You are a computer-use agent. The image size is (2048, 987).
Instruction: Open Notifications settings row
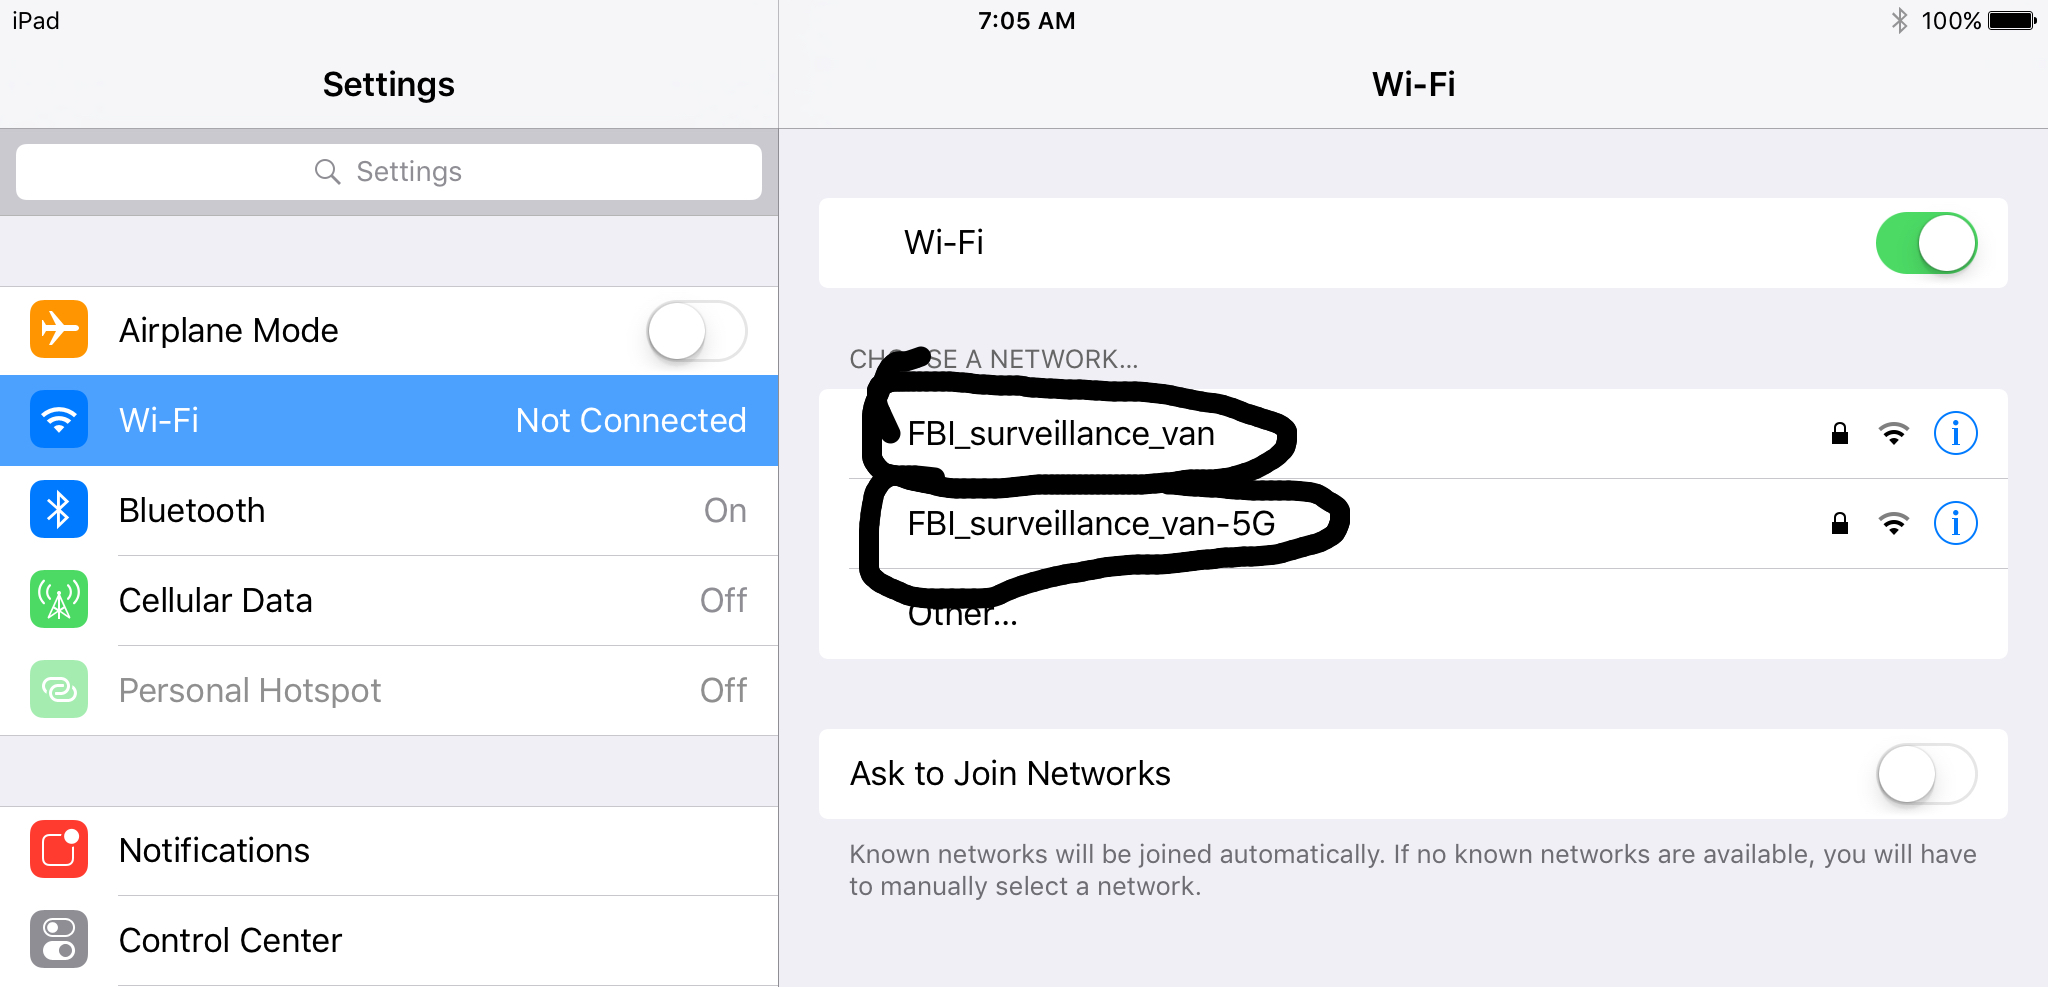tap(389, 850)
